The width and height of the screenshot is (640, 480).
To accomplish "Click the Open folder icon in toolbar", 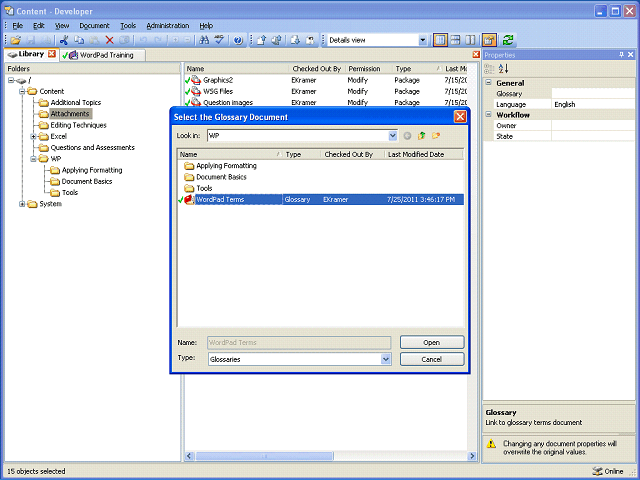I will click(16, 40).
